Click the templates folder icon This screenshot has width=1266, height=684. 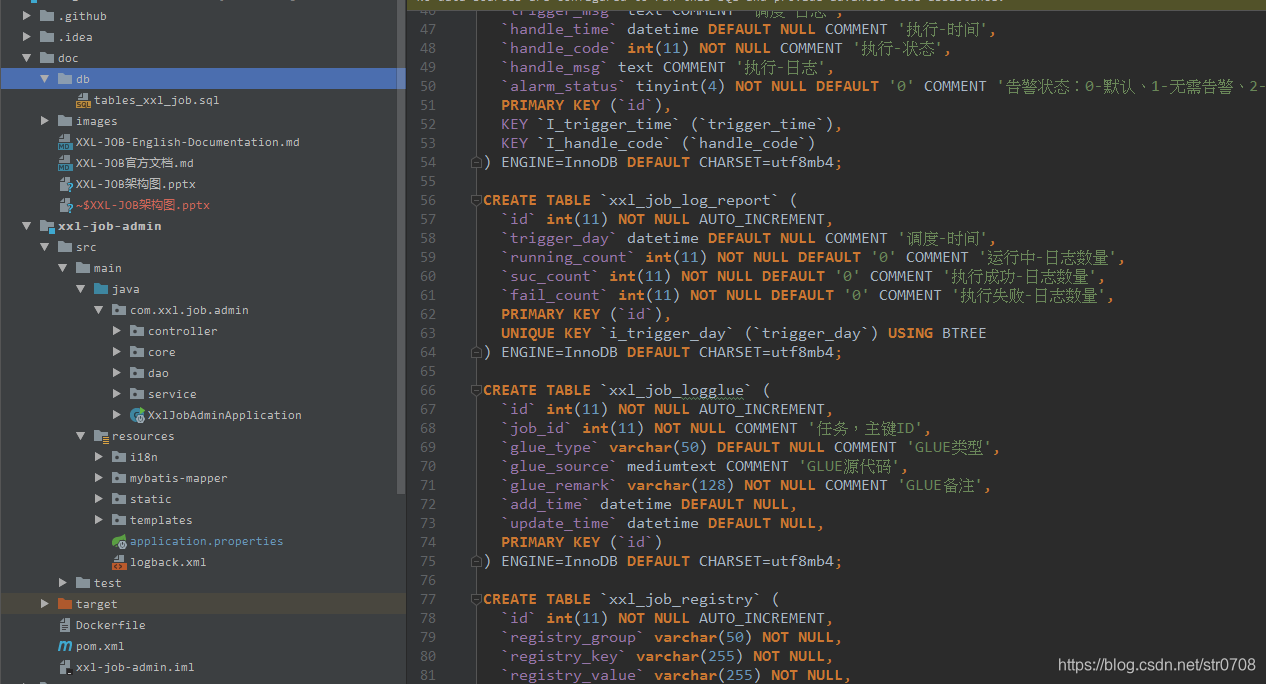tap(119, 520)
